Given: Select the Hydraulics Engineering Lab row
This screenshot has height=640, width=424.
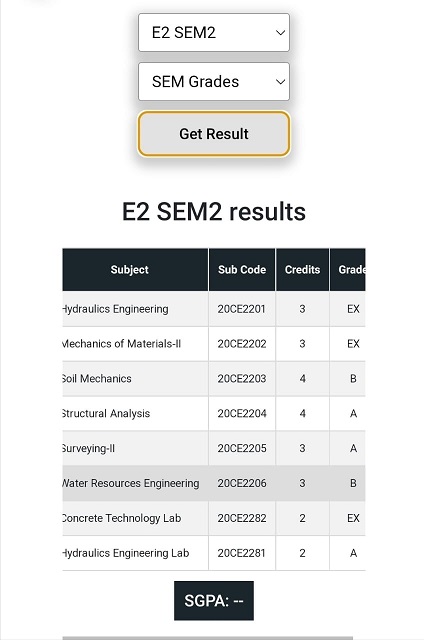Looking at the screenshot, I should [214, 553].
